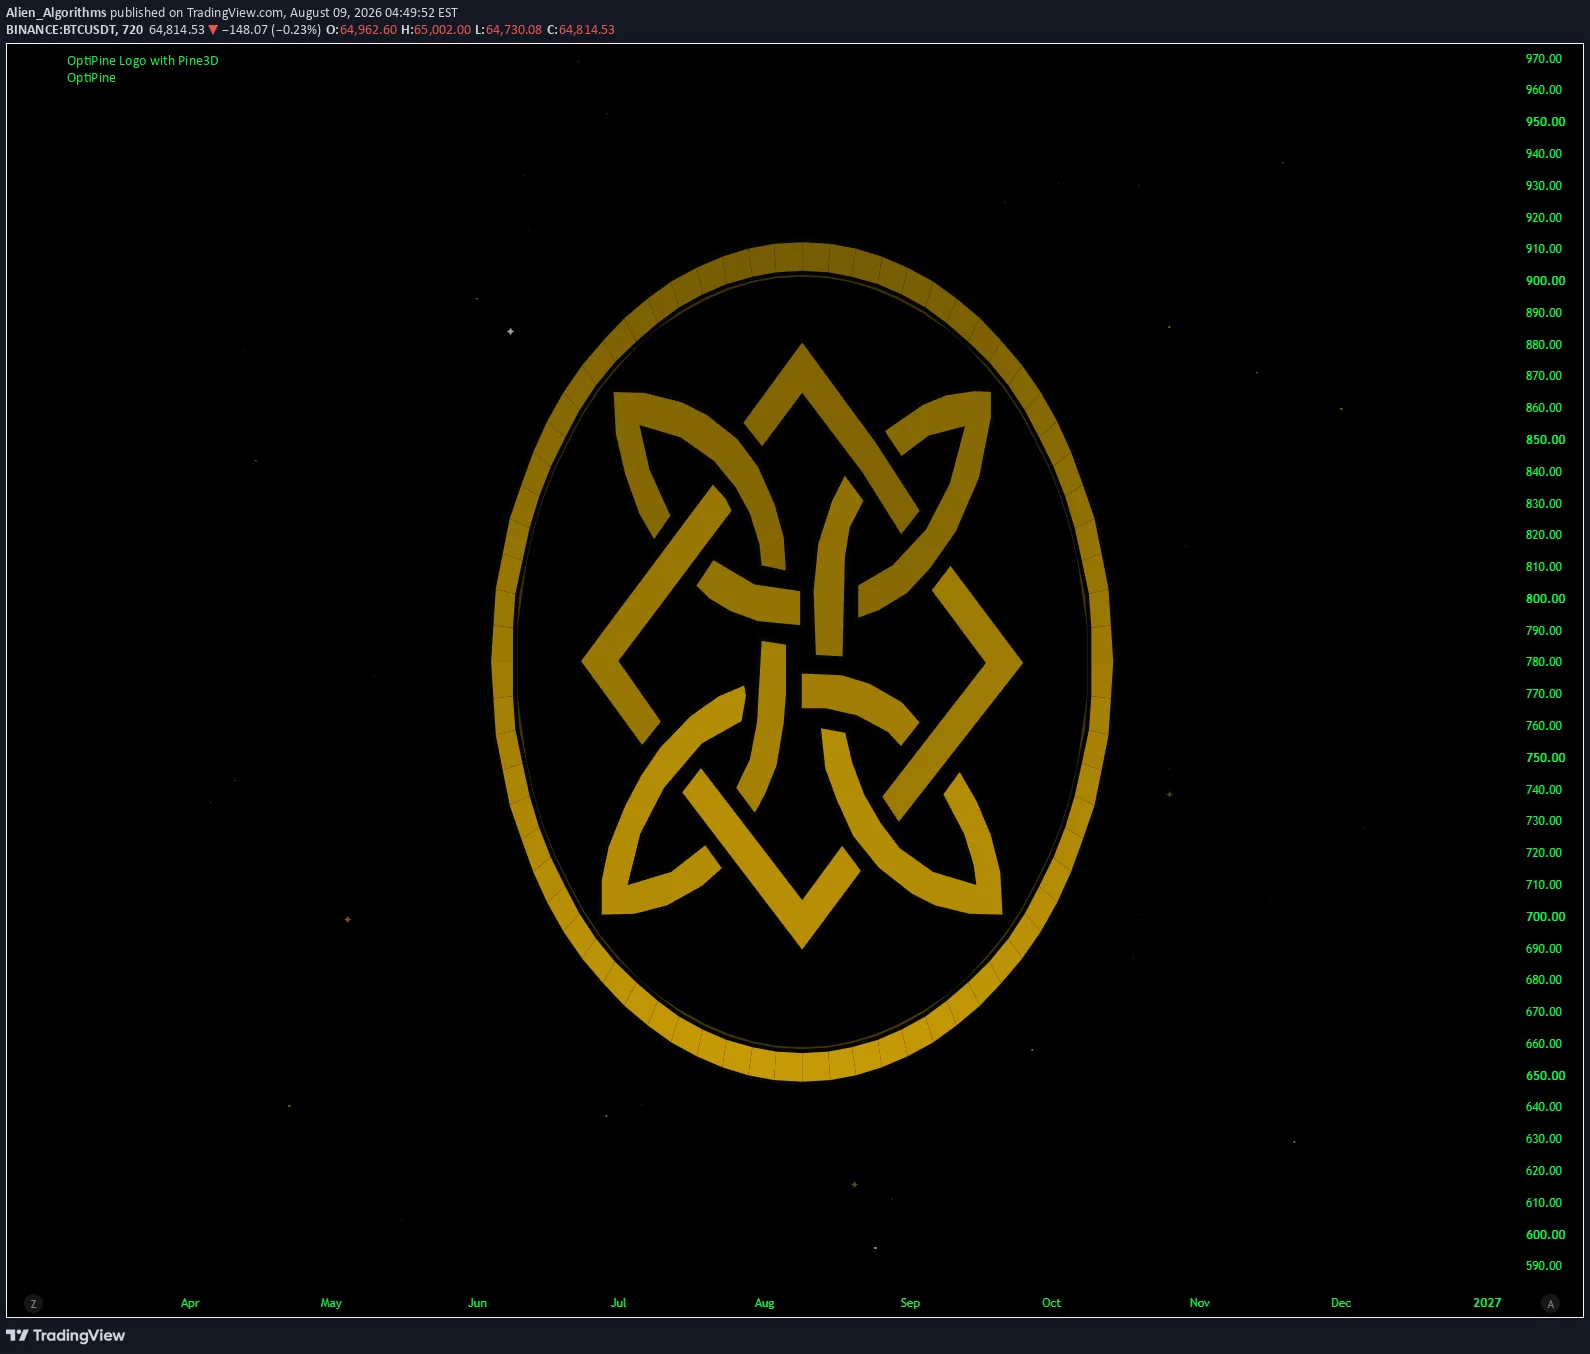Click the 650.00 price axis label

(1545, 1076)
